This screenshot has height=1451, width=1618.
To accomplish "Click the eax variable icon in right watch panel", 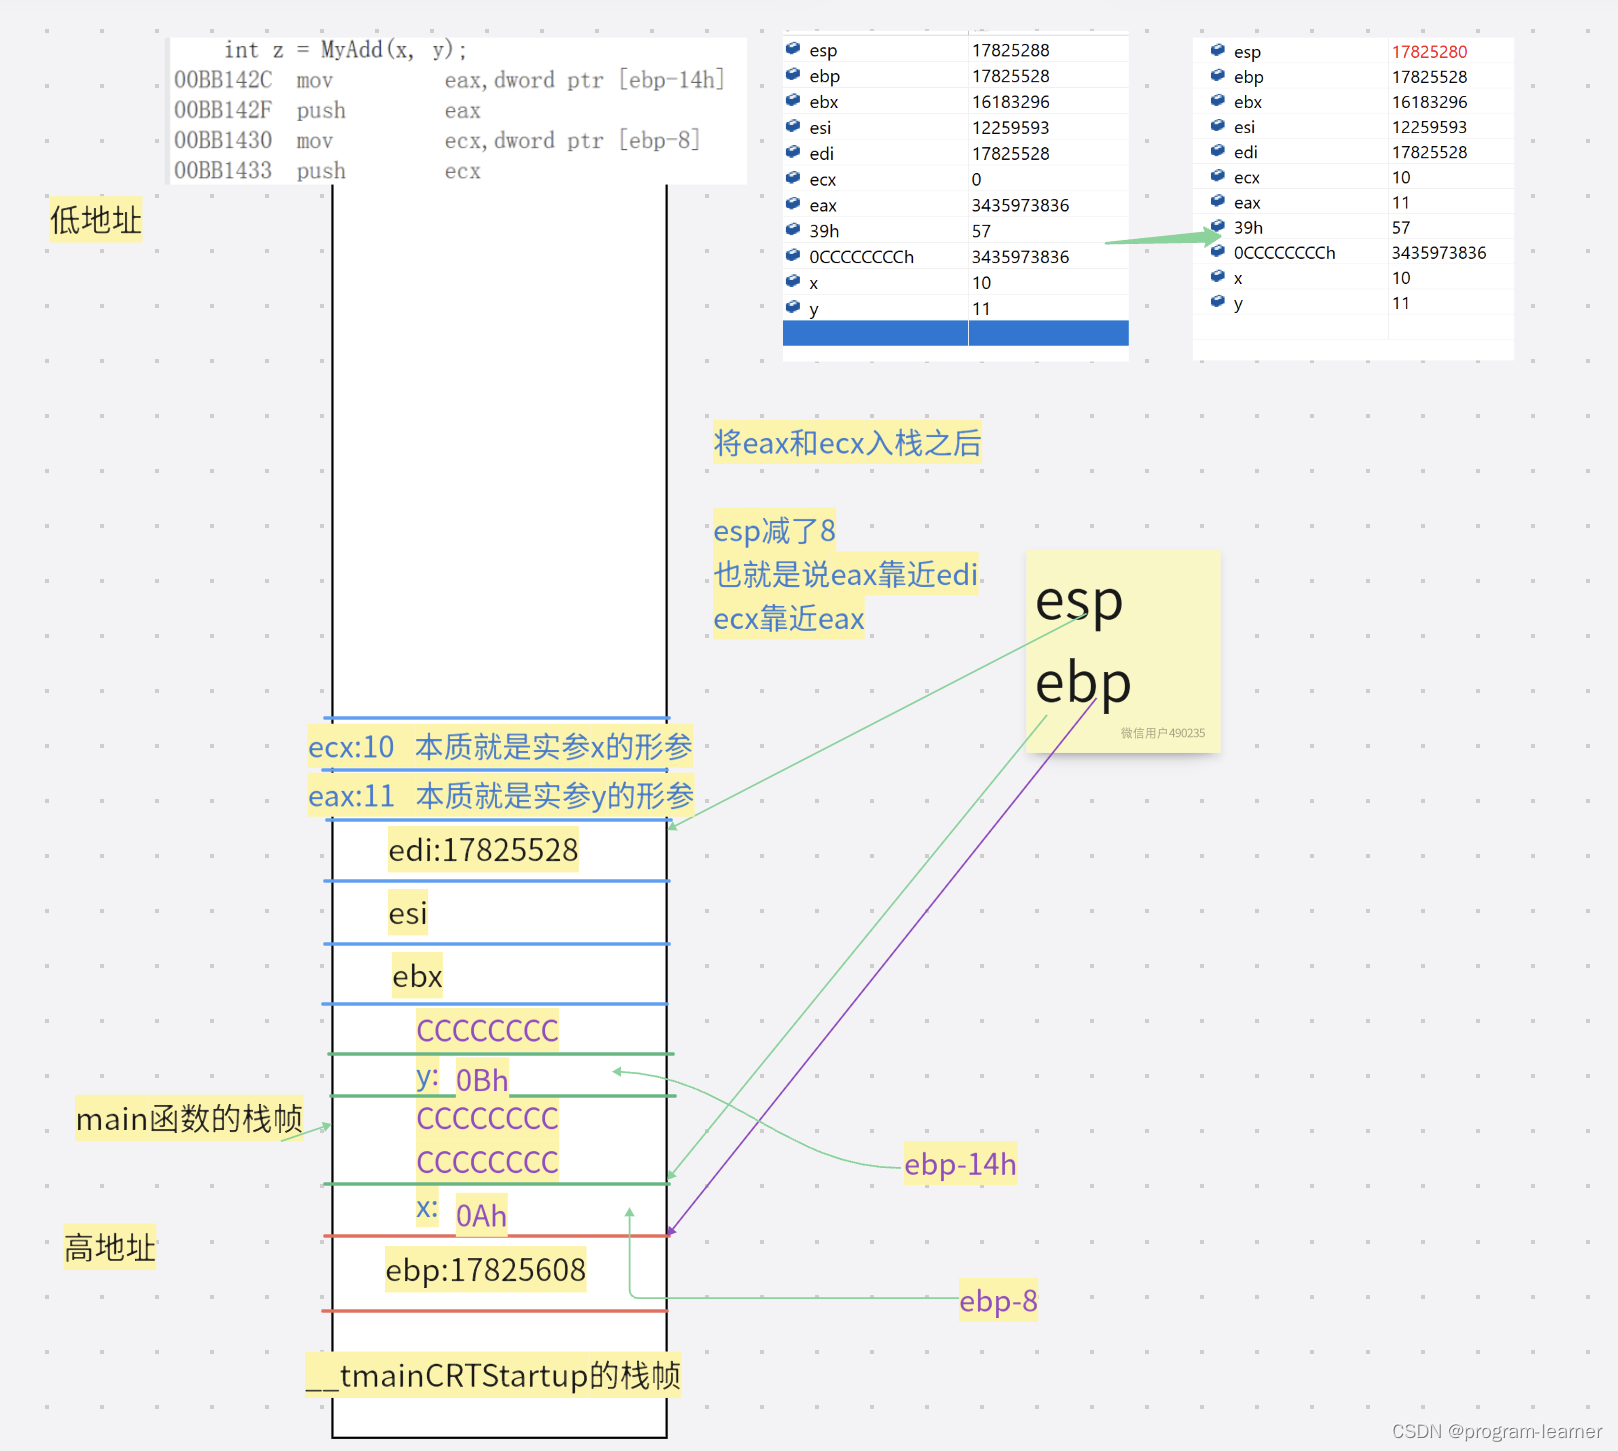I will pos(1217,200).
